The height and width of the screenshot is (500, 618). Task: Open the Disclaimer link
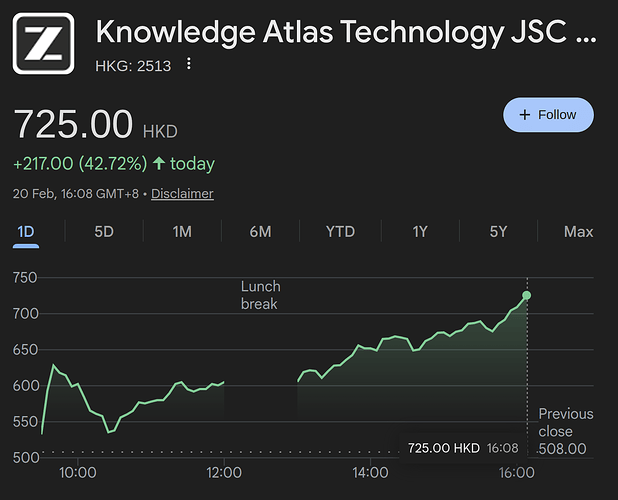tap(182, 193)
